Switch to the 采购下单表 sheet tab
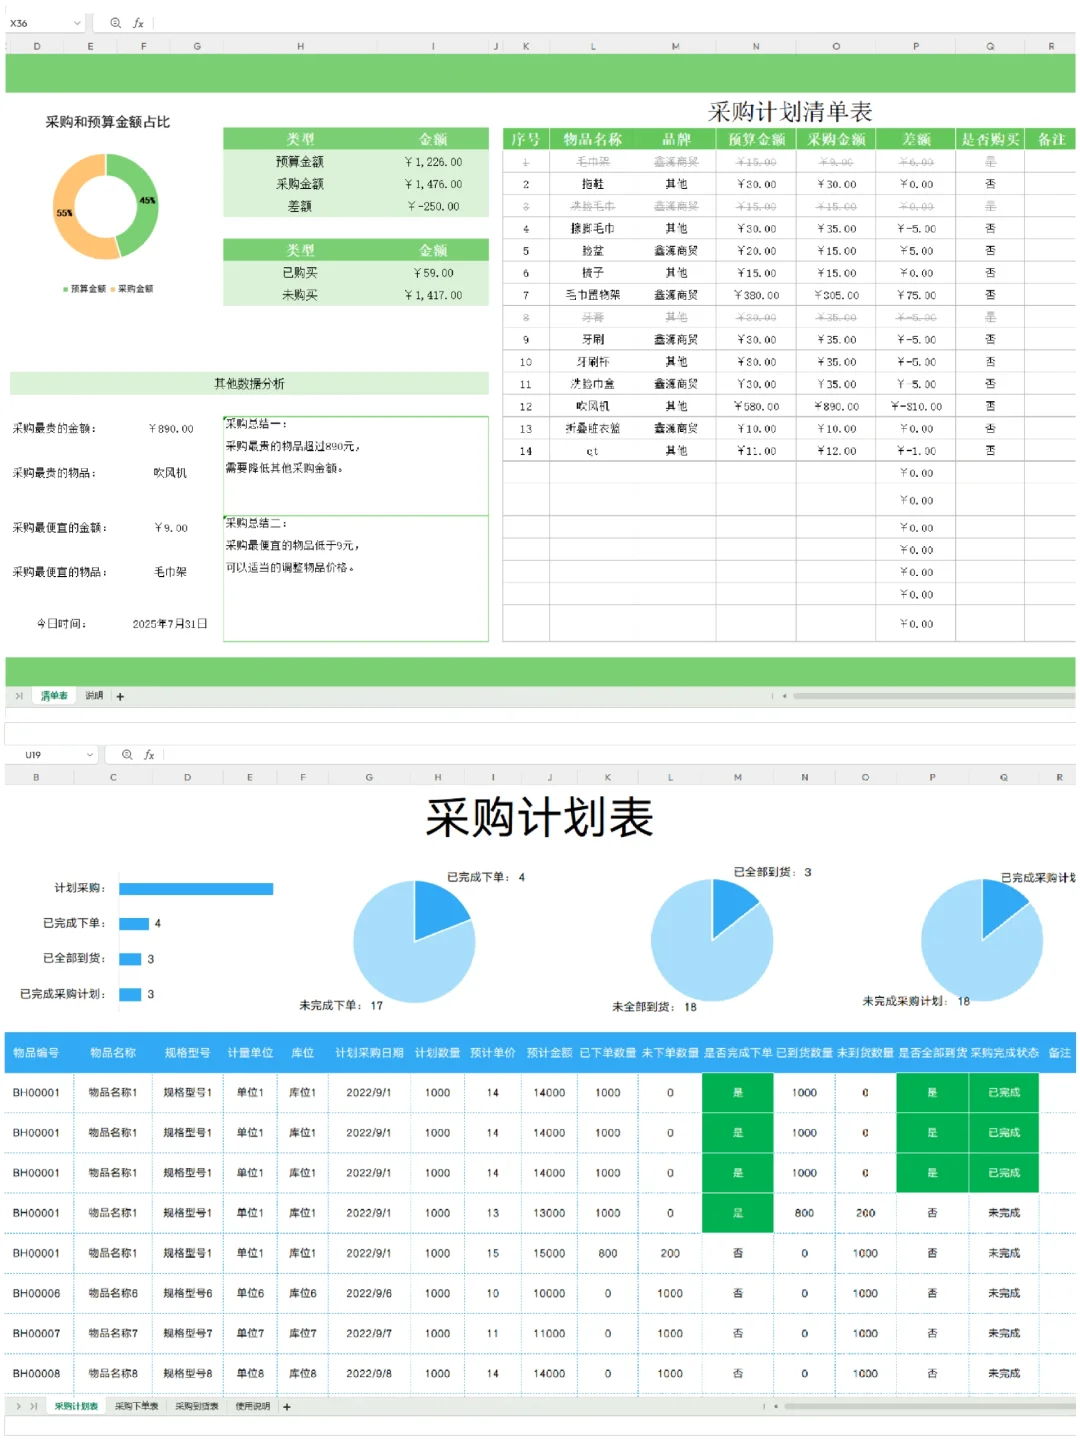This screenshot has height=1440, width=1080. point(136,1405)
